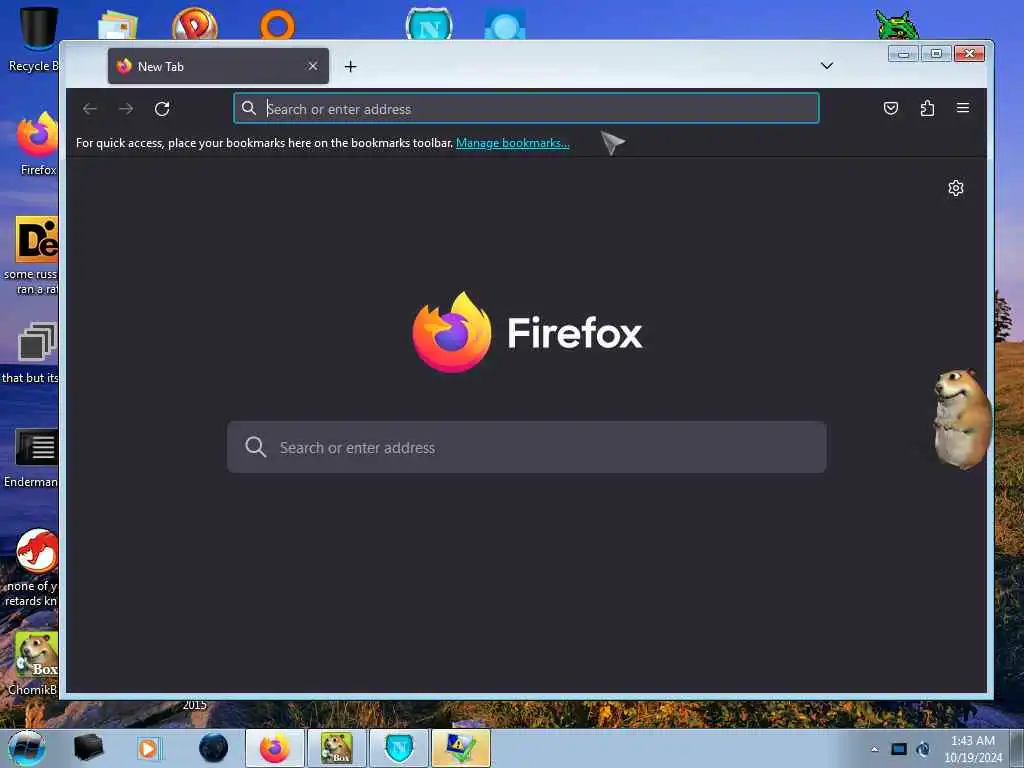This screenshot has width=1024, height=768.
Task: Click the Firefox taskbar button
Action: pyautogui.click(x=275, y=748)
